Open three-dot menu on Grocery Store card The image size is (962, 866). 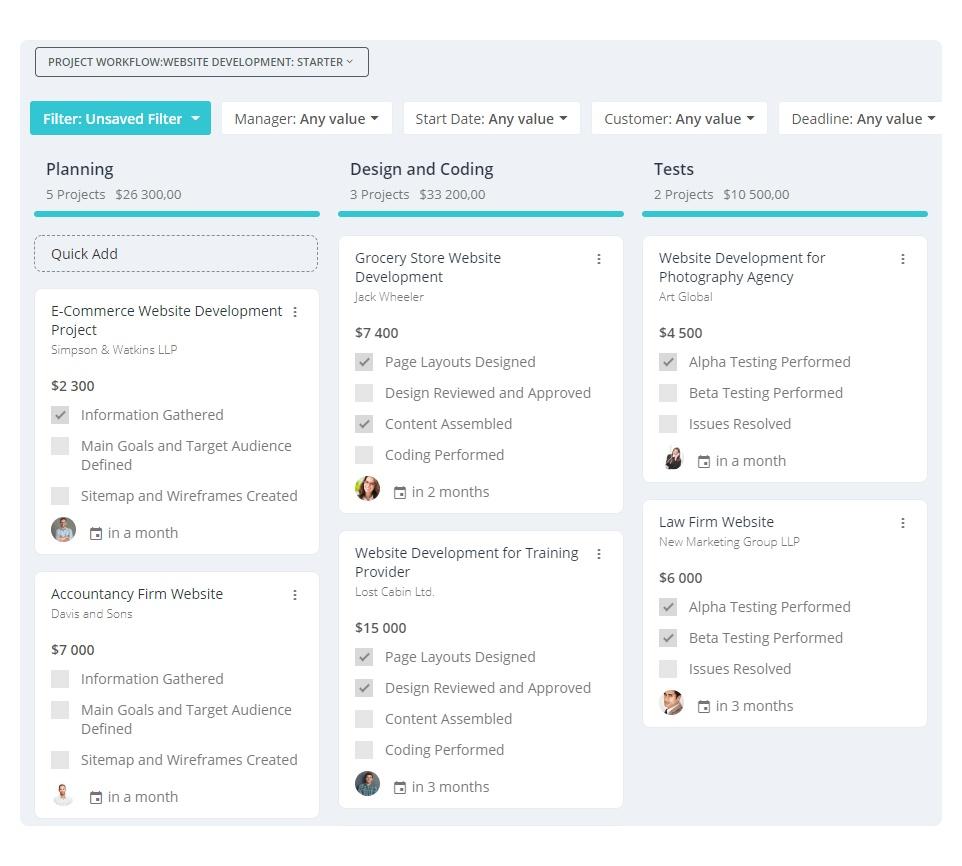599,259
